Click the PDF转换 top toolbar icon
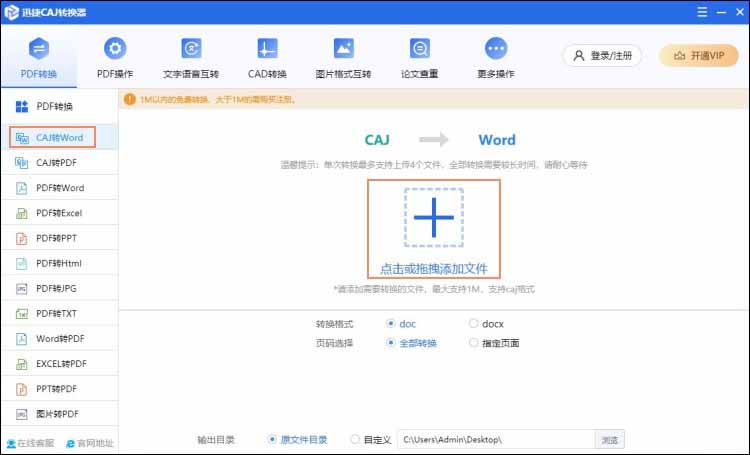750x455 pixels. tap(39, 50)
